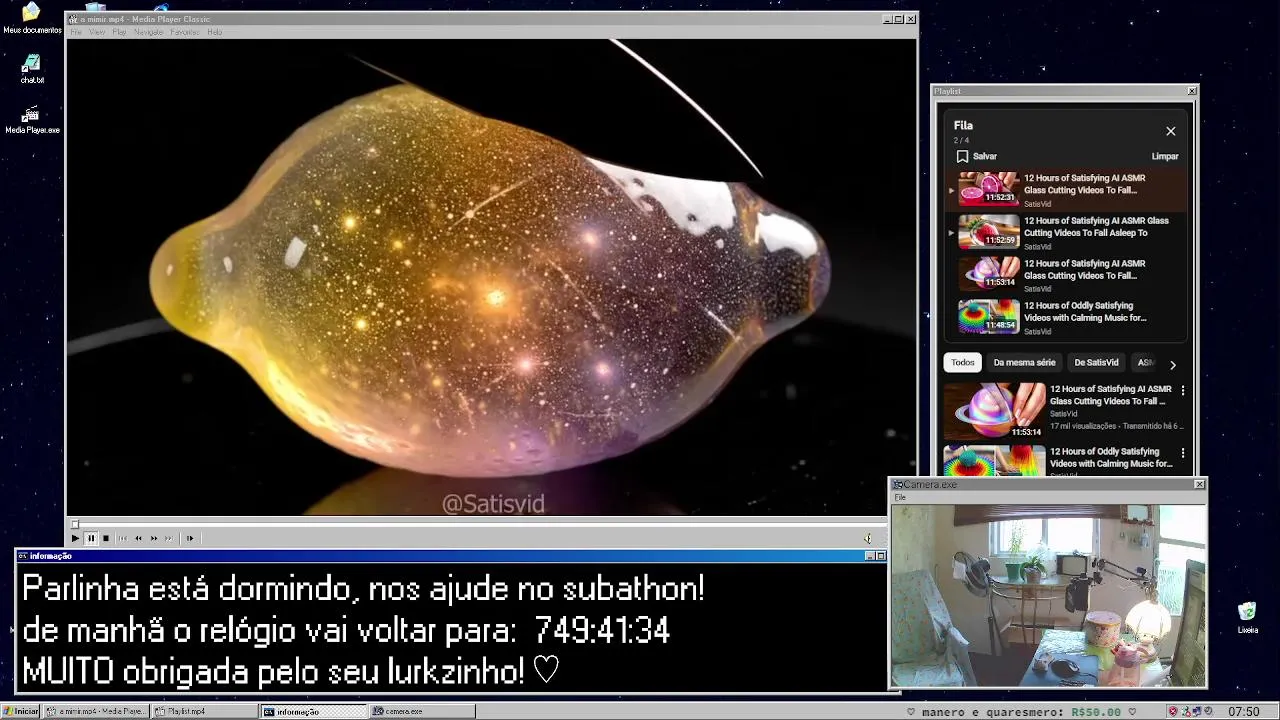This screenshot has width=1280, height=720.
Task: Open the View menu in Media Player Classic
Action: coord(97,32)
